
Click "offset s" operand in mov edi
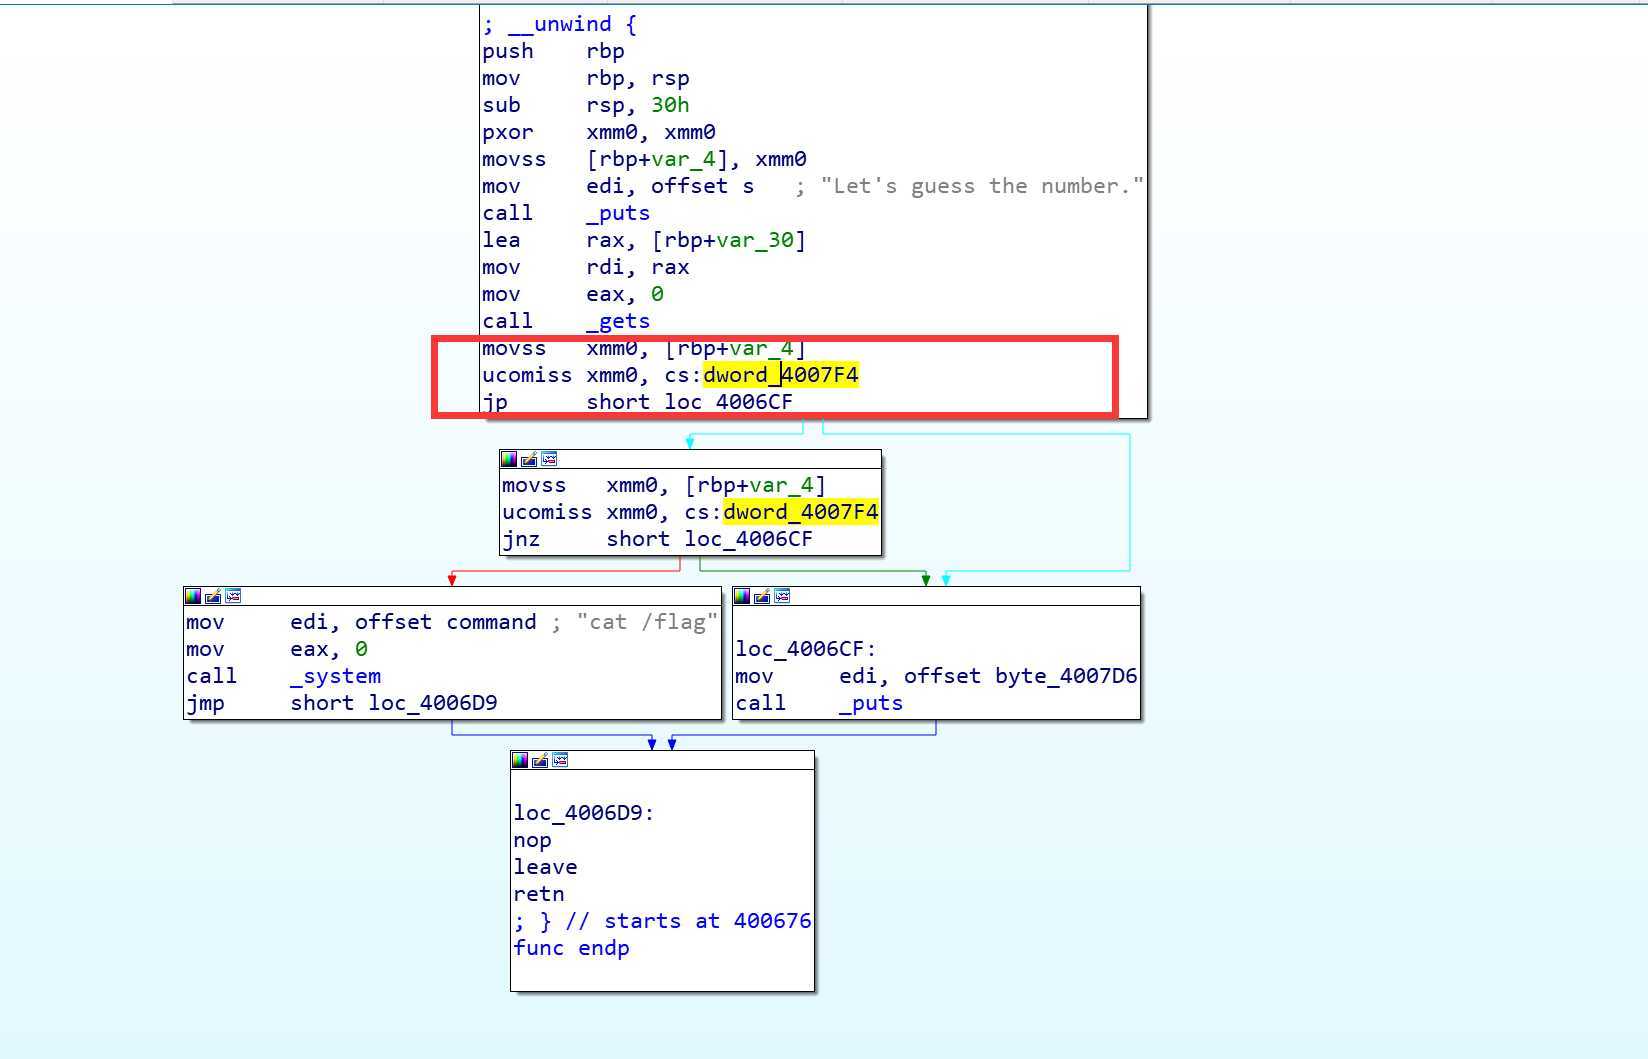coord(702,186)
